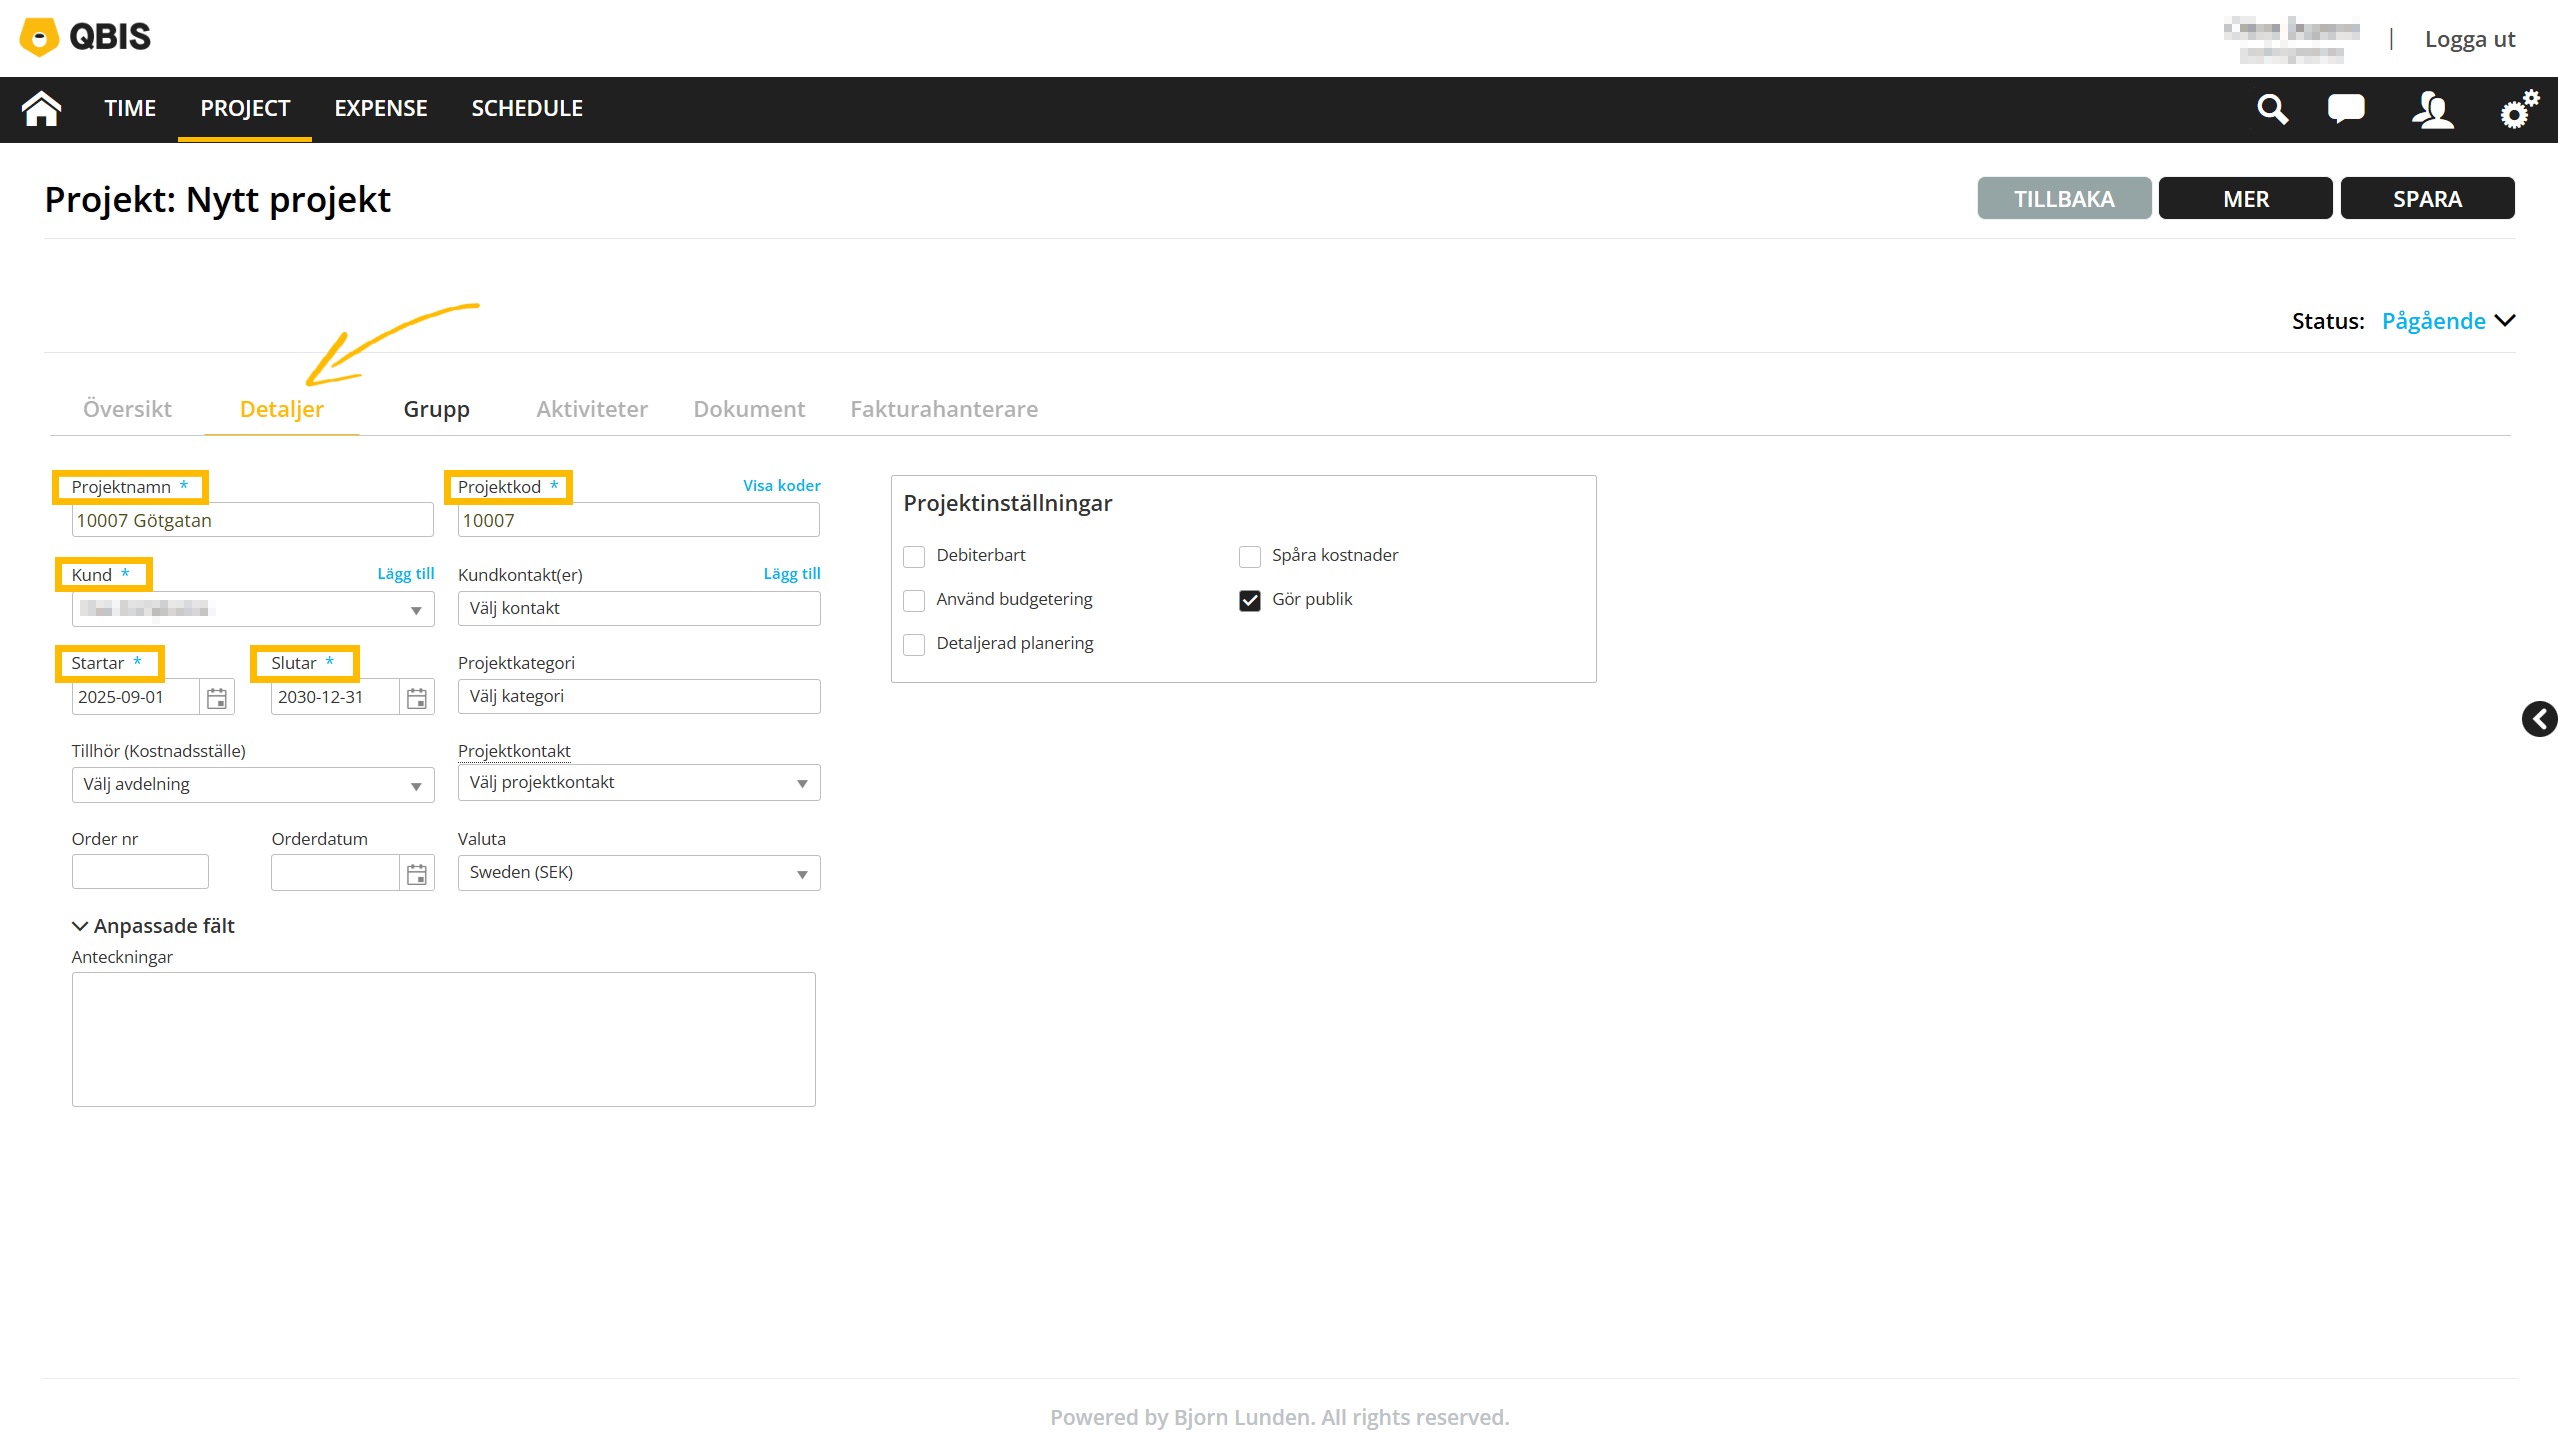
Task: Switch to the Grupp tab
Action: click(436, 409)
